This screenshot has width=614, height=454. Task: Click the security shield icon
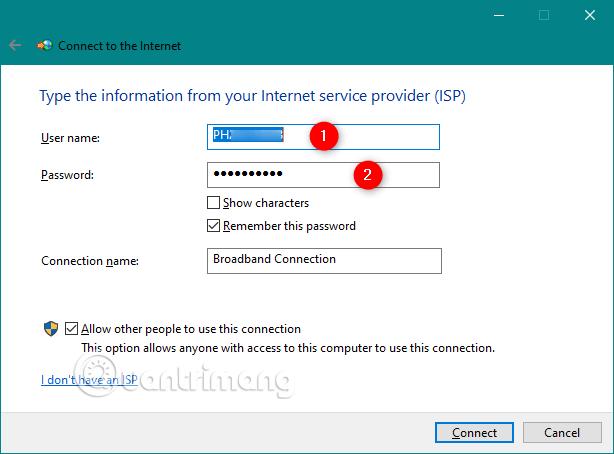click(x=50, y=328)
